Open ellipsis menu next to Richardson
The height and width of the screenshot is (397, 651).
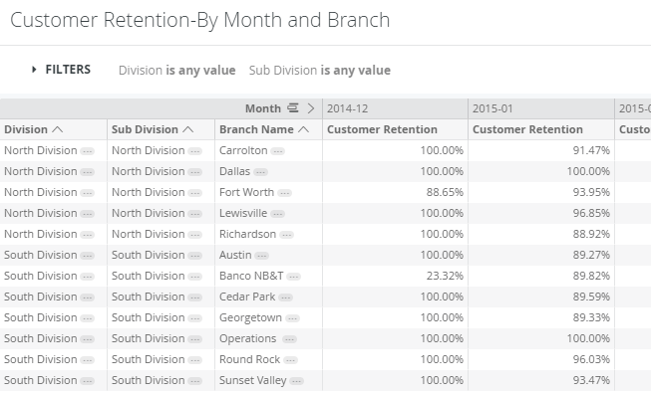[286, 235]
